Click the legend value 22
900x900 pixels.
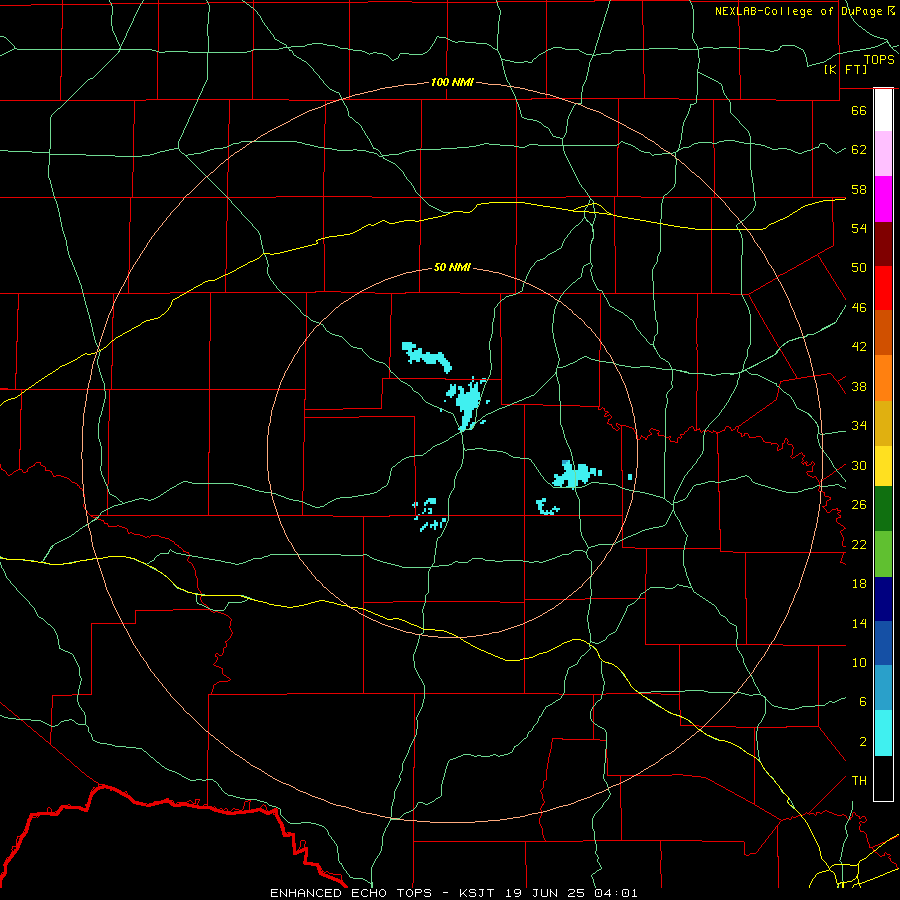859,545
